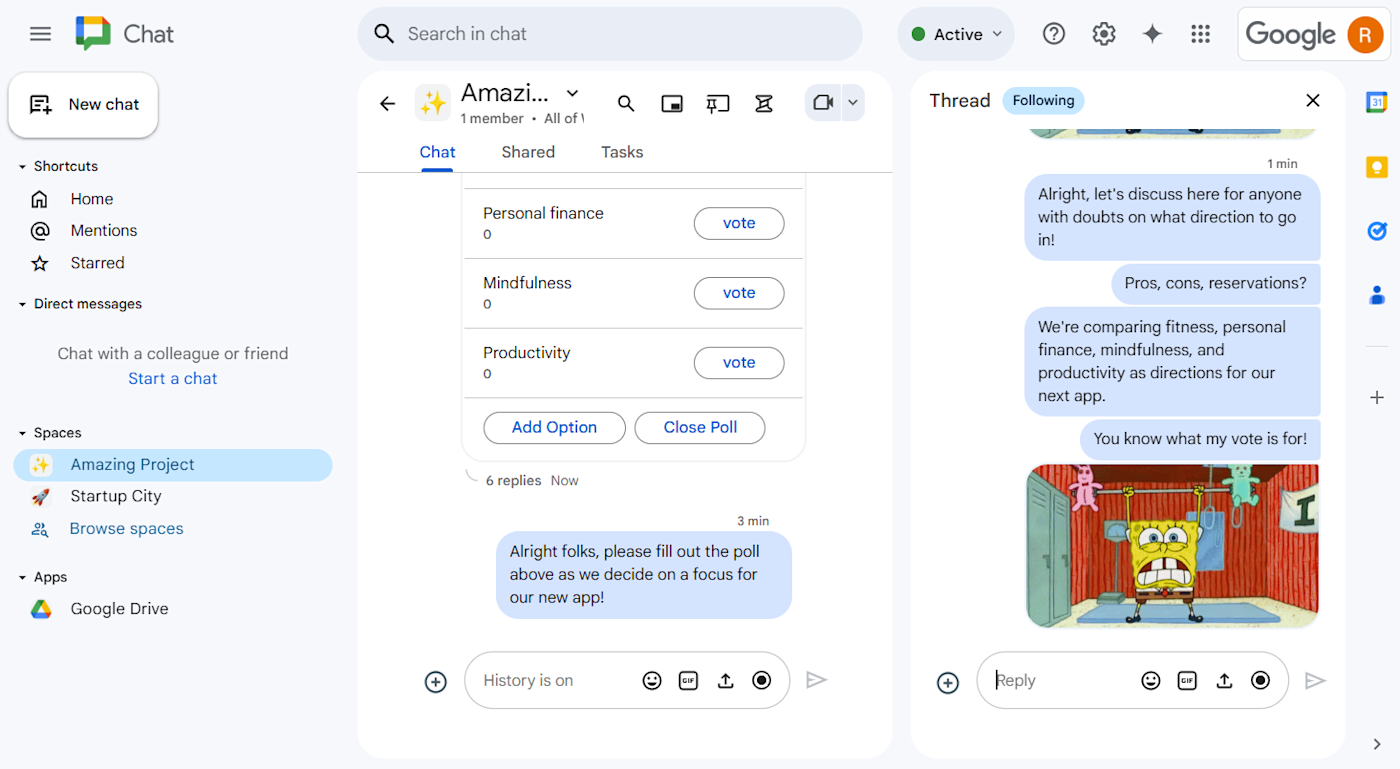Screen dimensions: 1400x769
Task: Toggle the Following thread chip
Action: click(1043, 100)
